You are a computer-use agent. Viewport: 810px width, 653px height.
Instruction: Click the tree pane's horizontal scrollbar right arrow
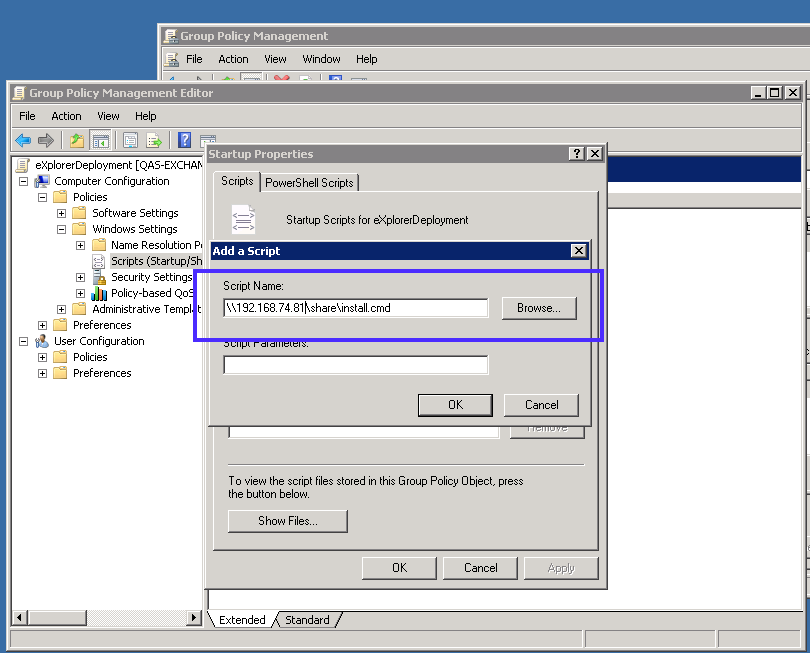tap(194, 617)
